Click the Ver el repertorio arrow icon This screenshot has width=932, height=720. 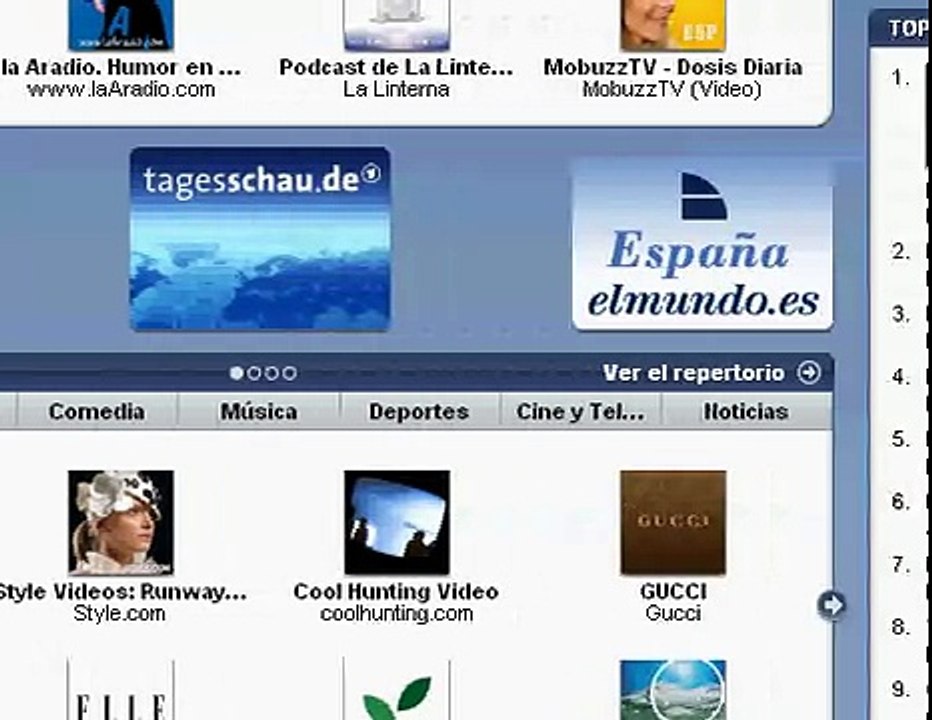[809, 373]
